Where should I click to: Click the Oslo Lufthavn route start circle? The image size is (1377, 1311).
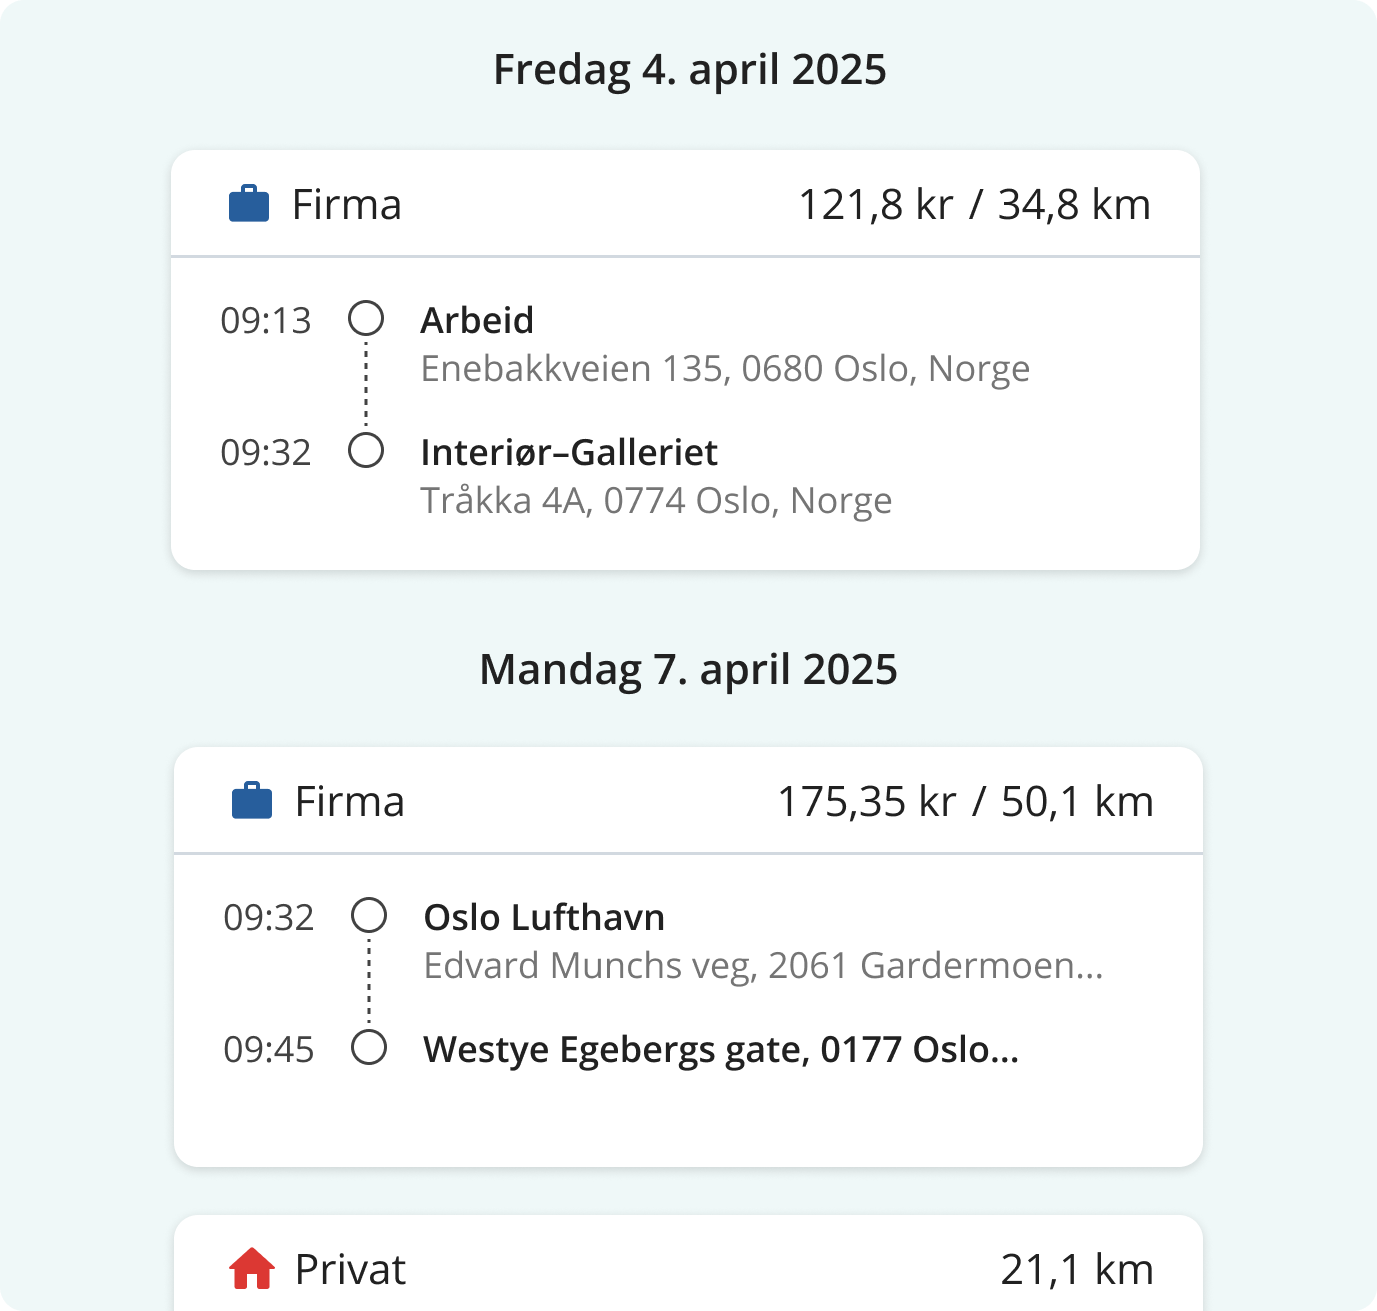click(369, 916)
